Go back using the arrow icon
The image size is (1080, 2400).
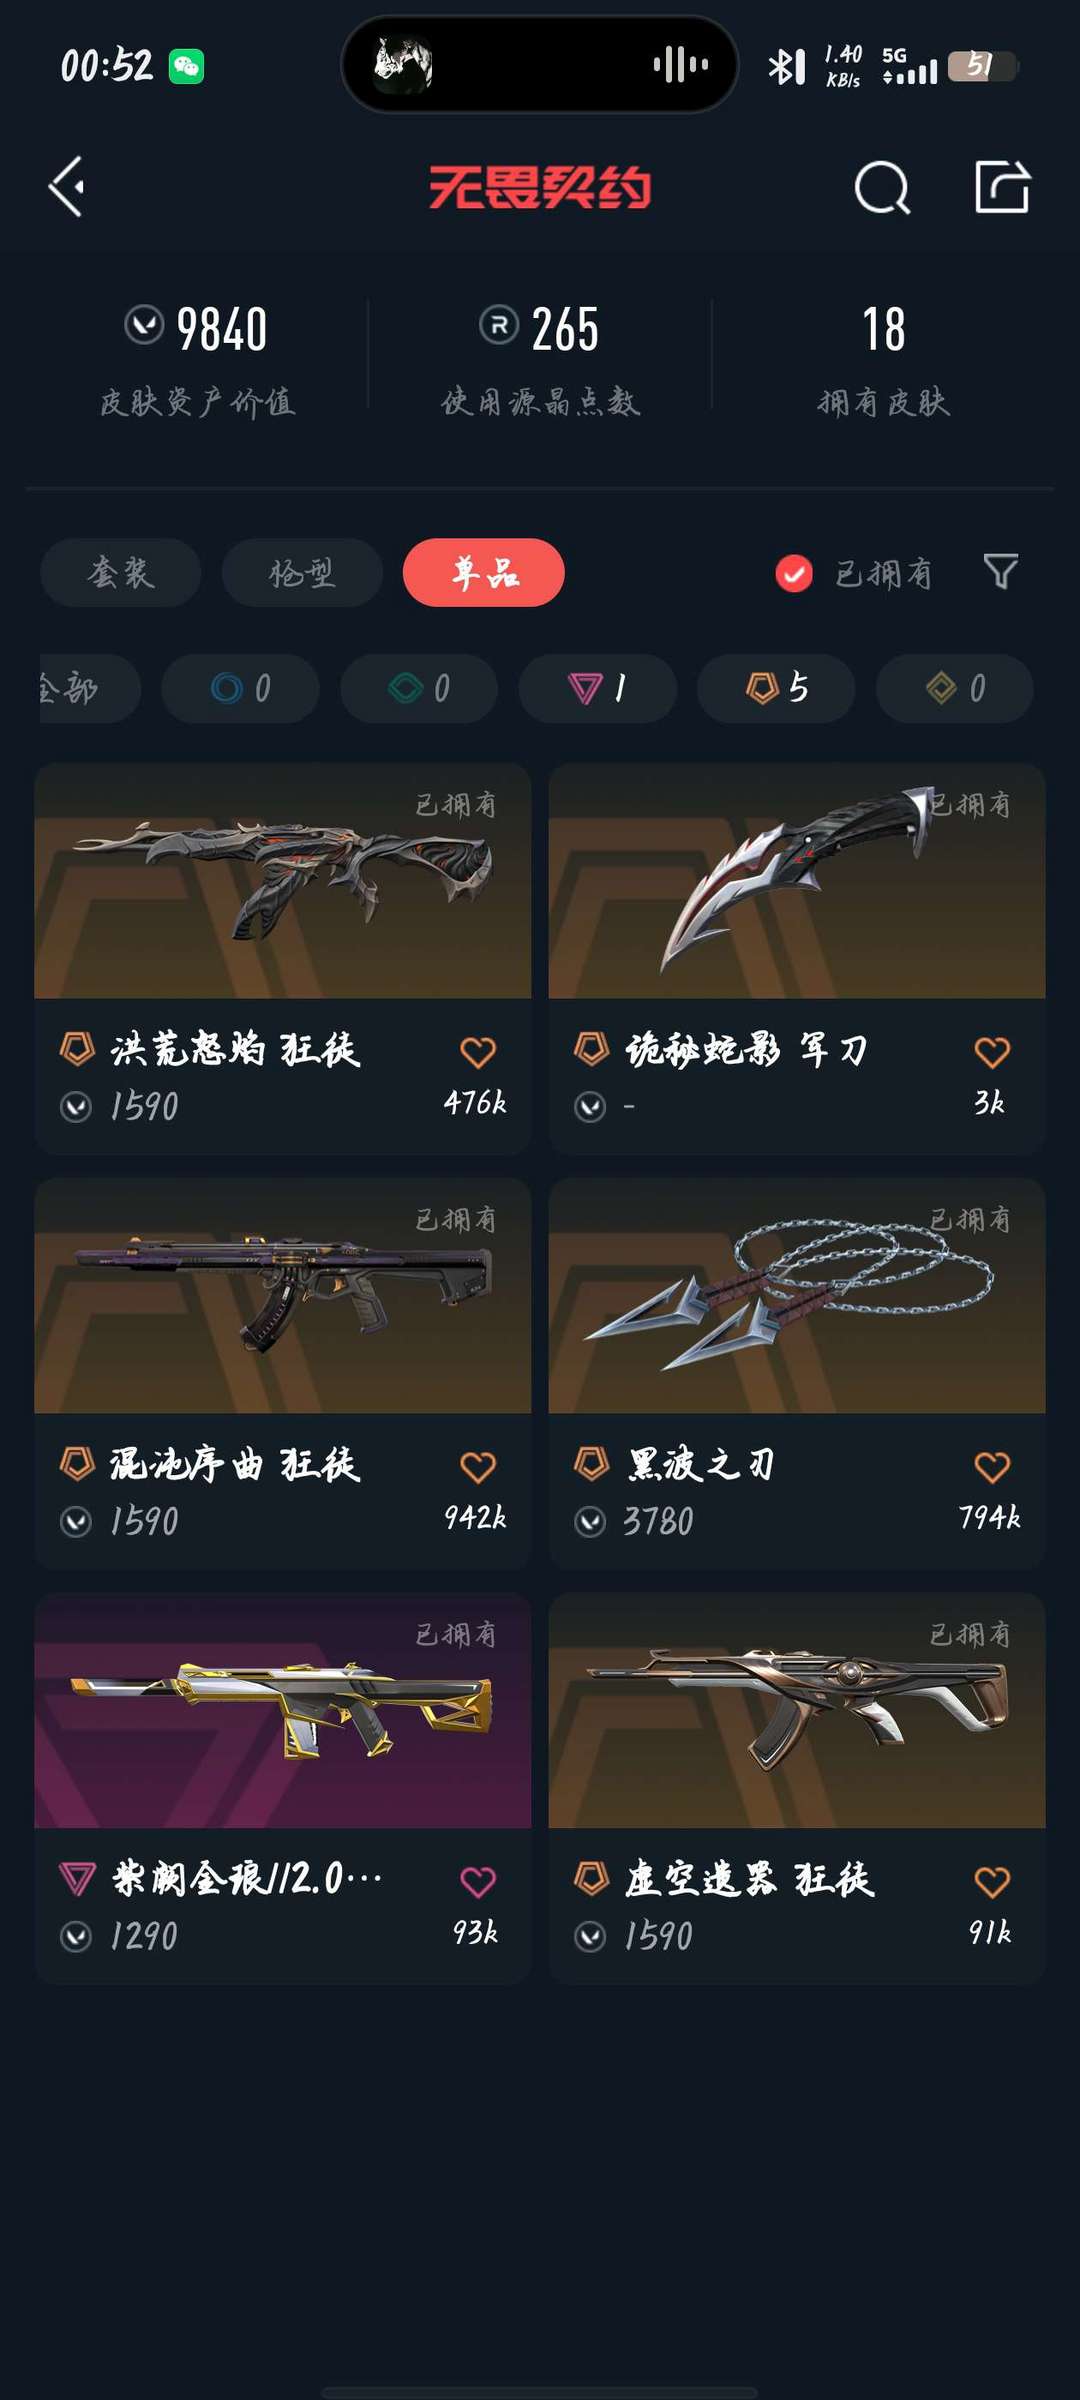pyautogui.click(x=67, y=187)
